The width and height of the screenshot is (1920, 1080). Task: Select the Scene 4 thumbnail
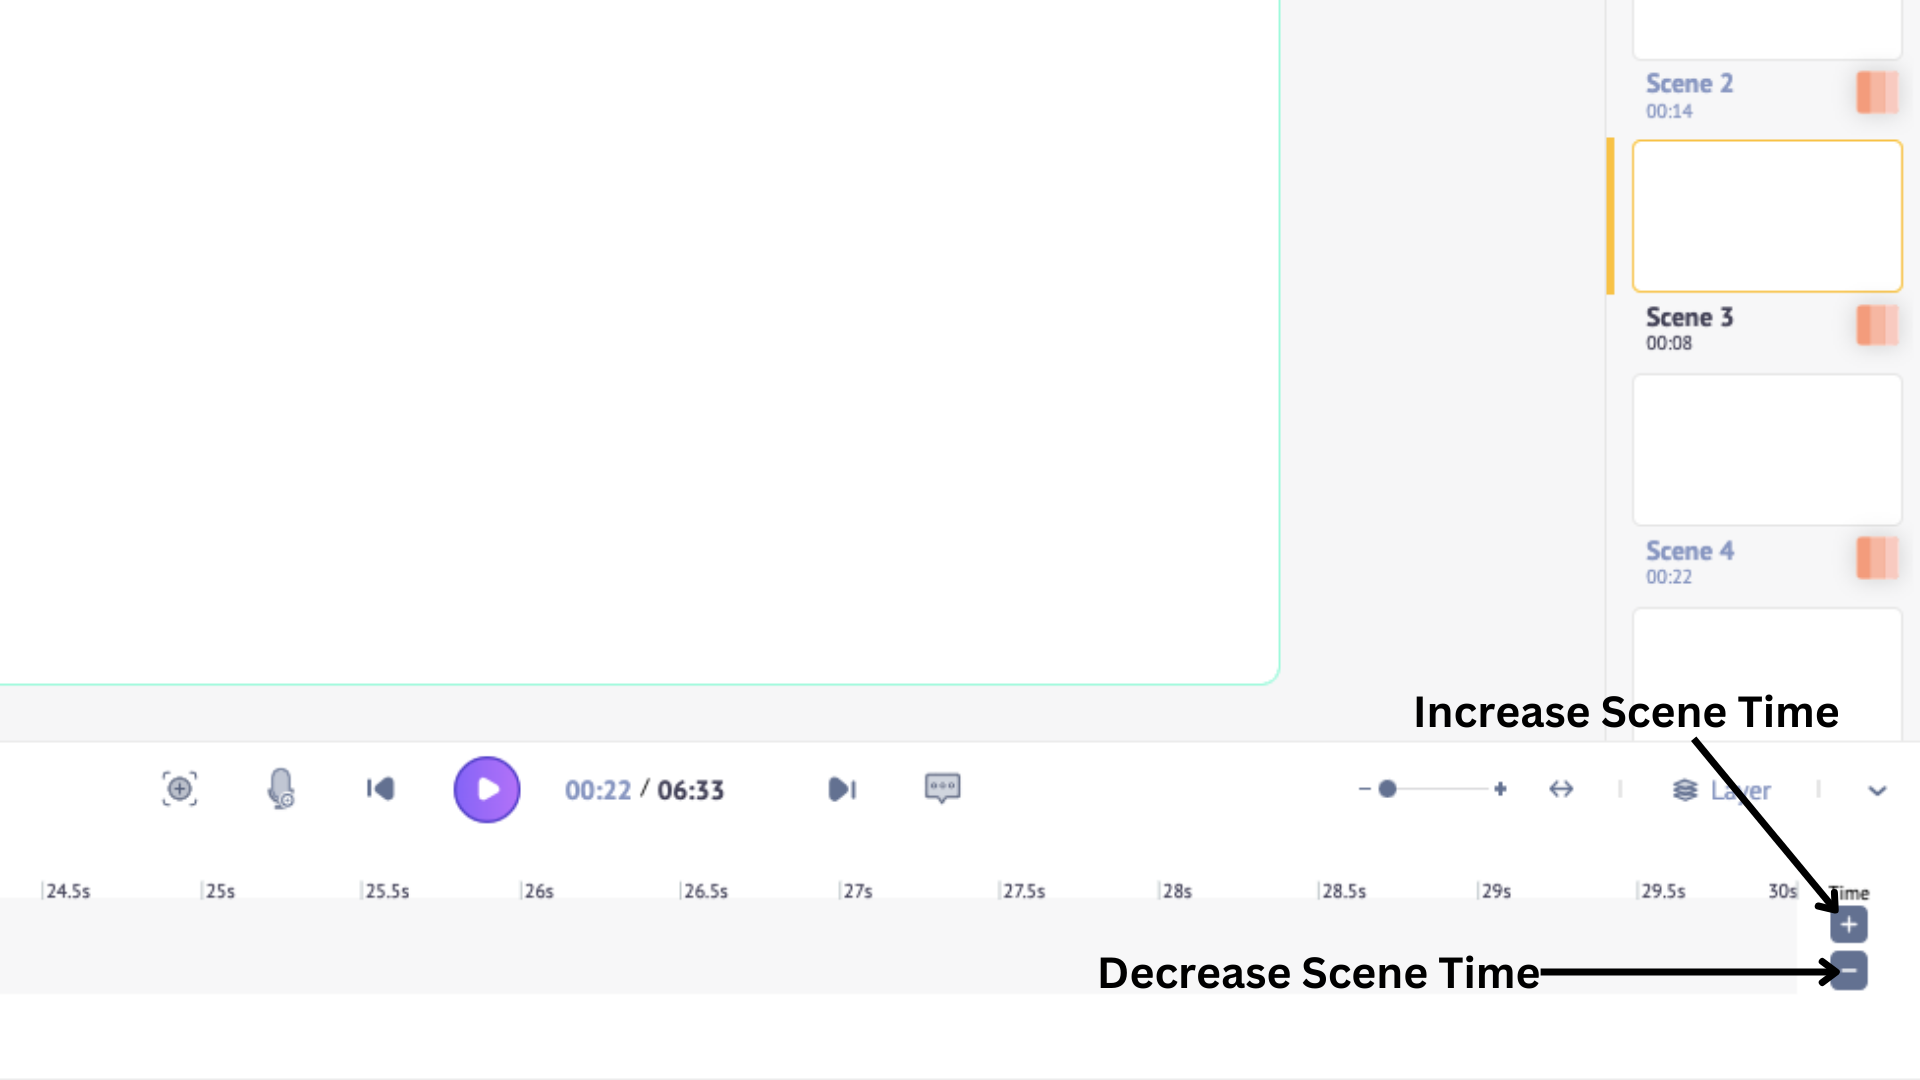(x=1766, y=449)
